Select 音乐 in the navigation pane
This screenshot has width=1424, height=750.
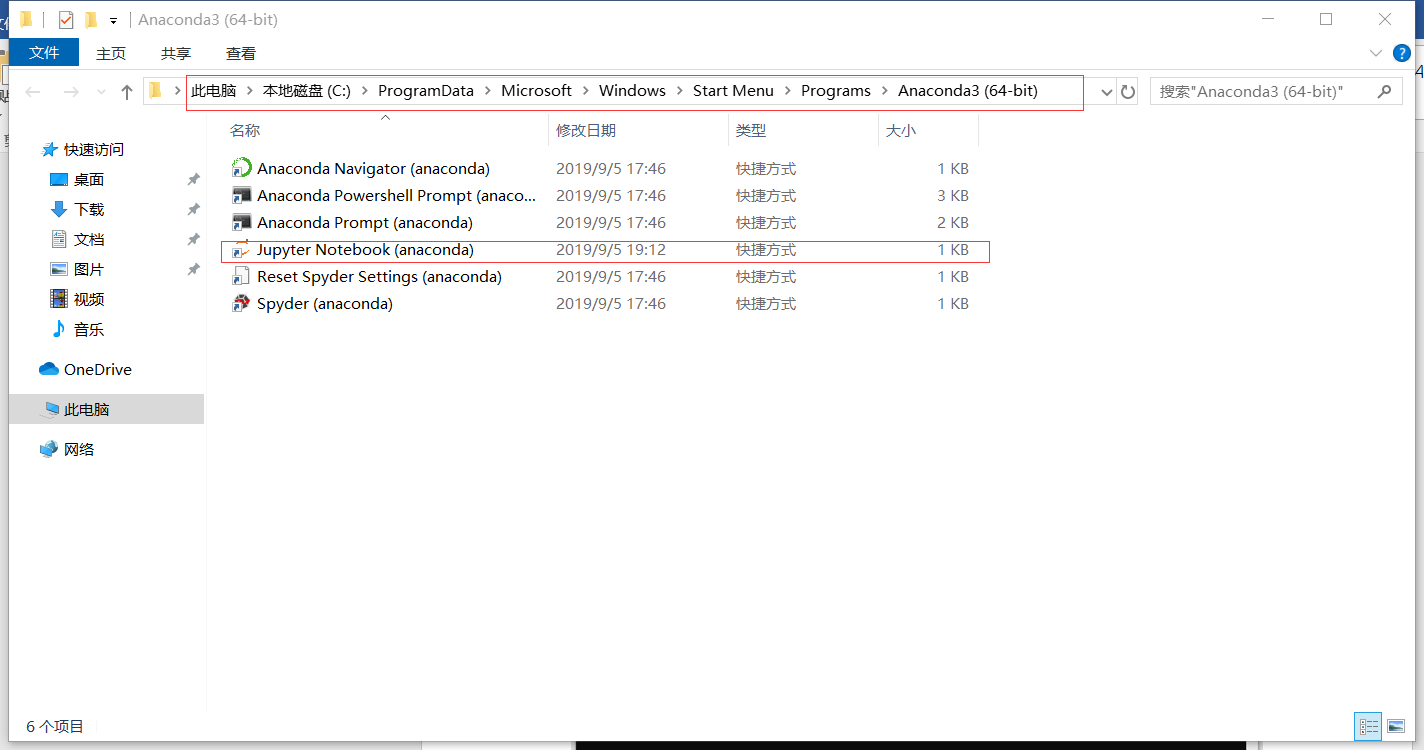(x=89, y=329)
